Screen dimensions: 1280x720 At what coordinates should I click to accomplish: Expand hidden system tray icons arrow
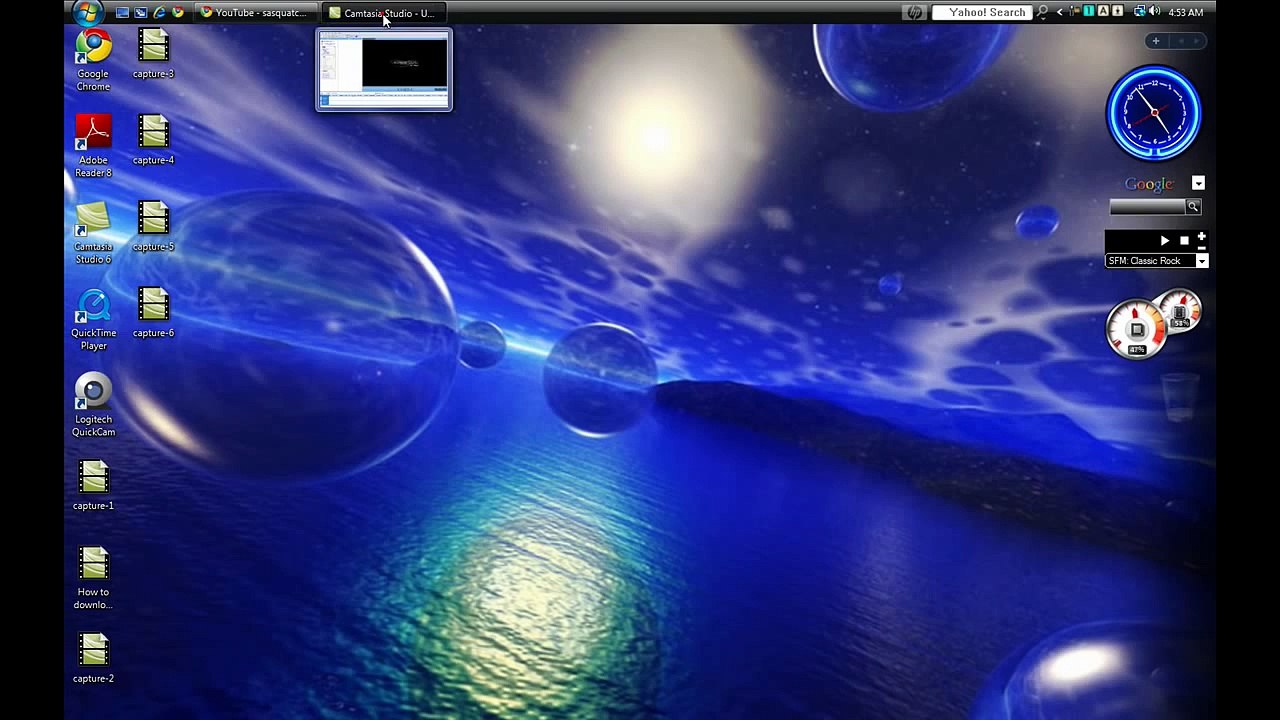pos(1059,12)
